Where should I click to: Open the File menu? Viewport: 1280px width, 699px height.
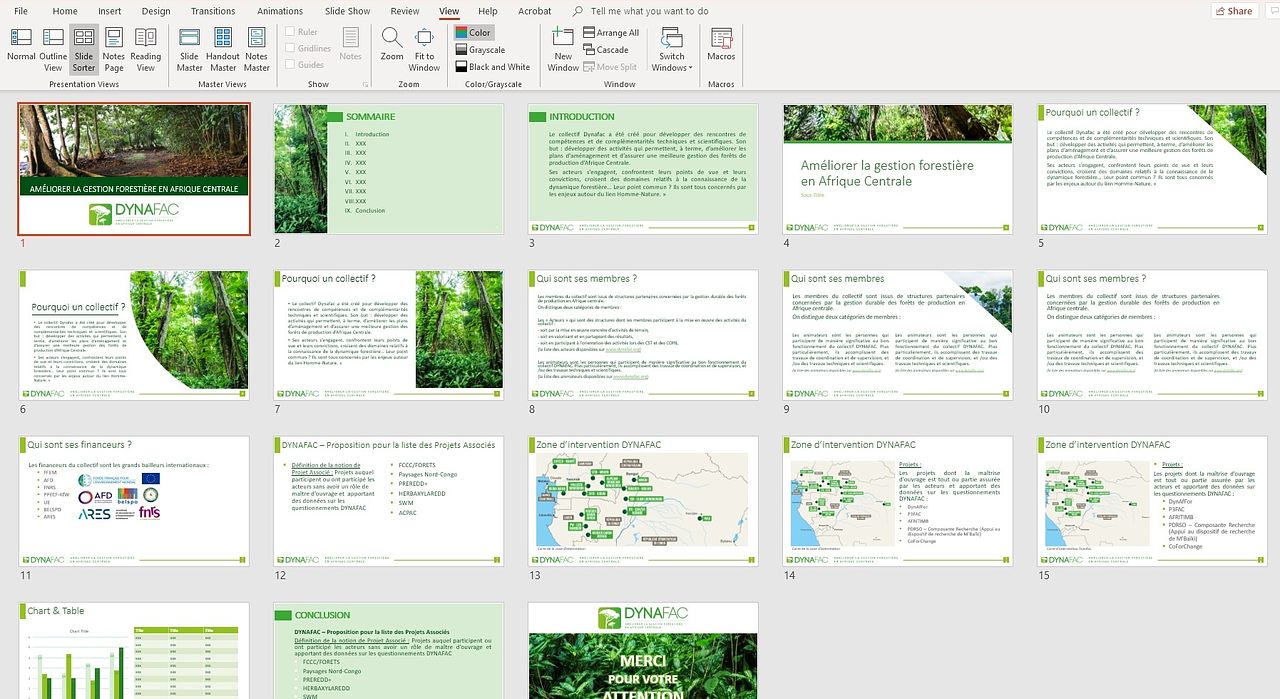21,11
